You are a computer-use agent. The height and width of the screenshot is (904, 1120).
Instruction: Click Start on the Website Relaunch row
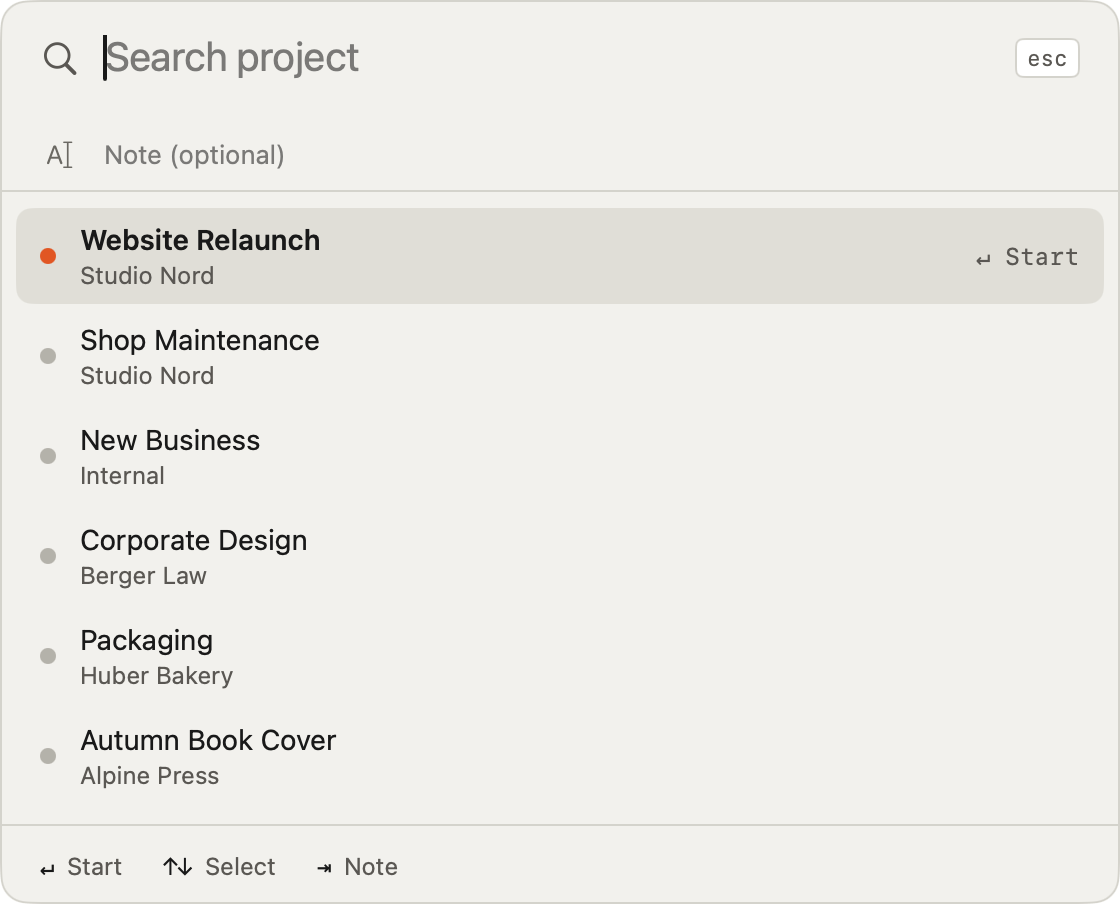1027,257
